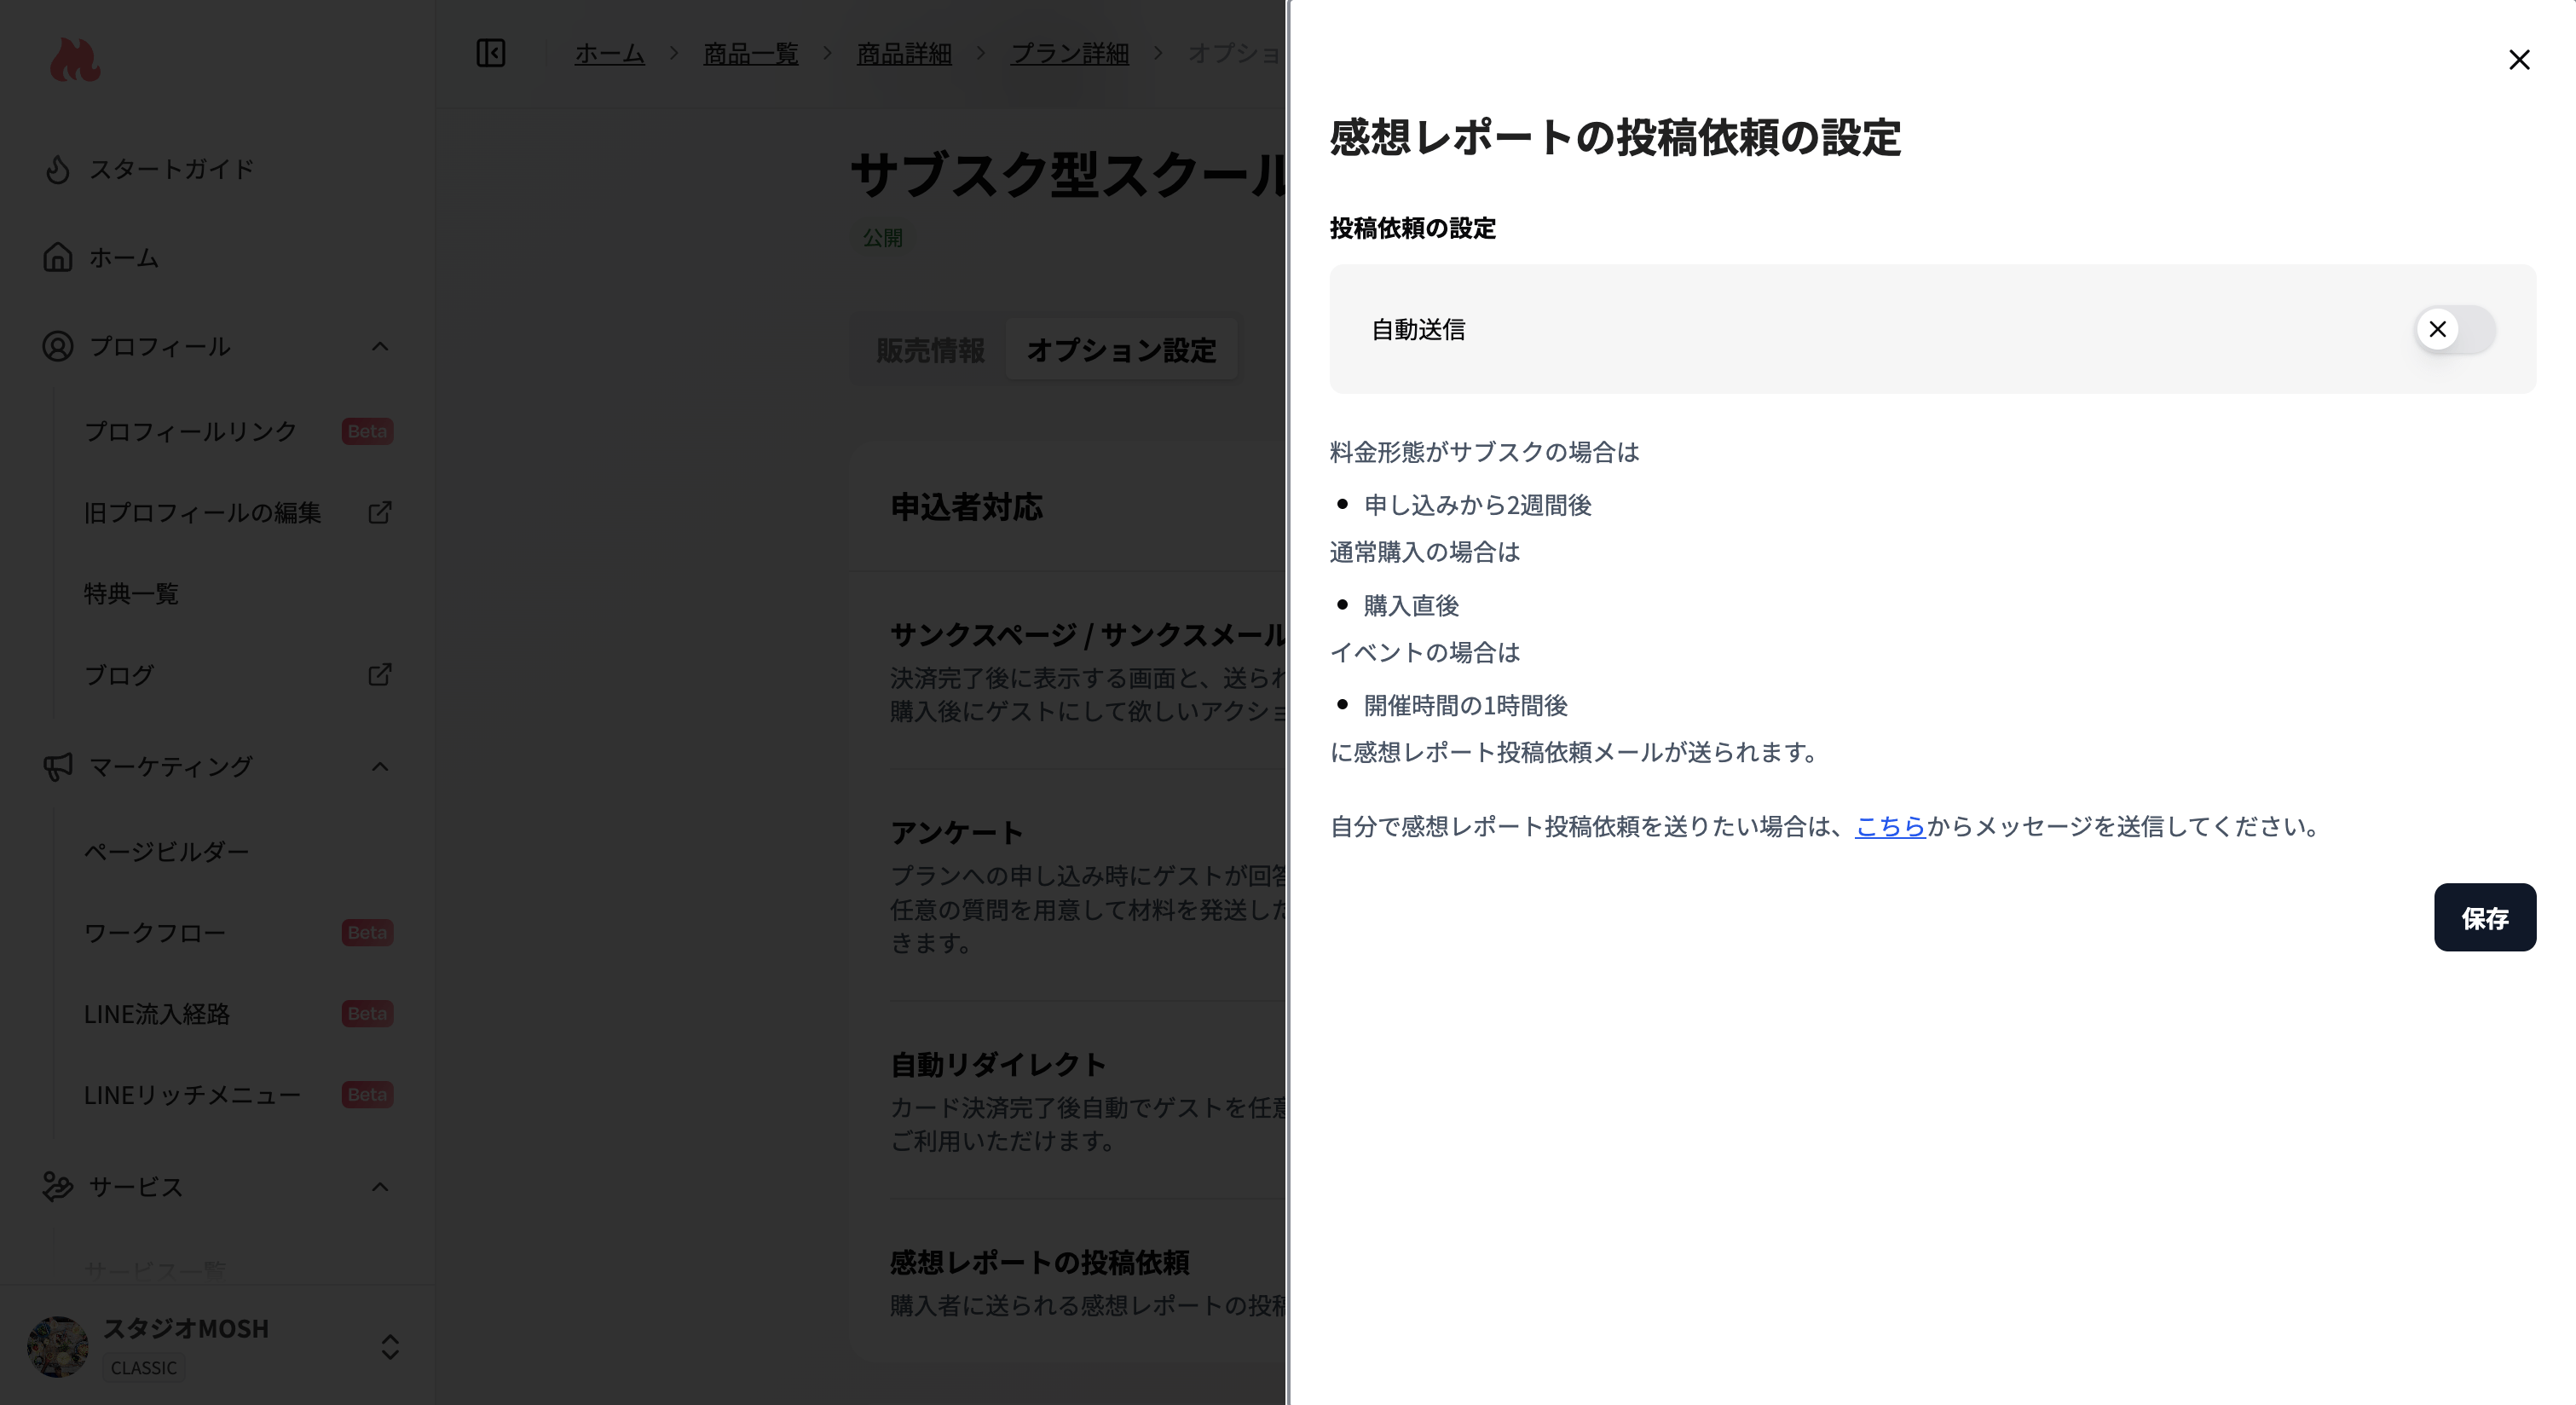
Task: Collapse the プロフィール section chevron
Action: (x=380, y=346)
